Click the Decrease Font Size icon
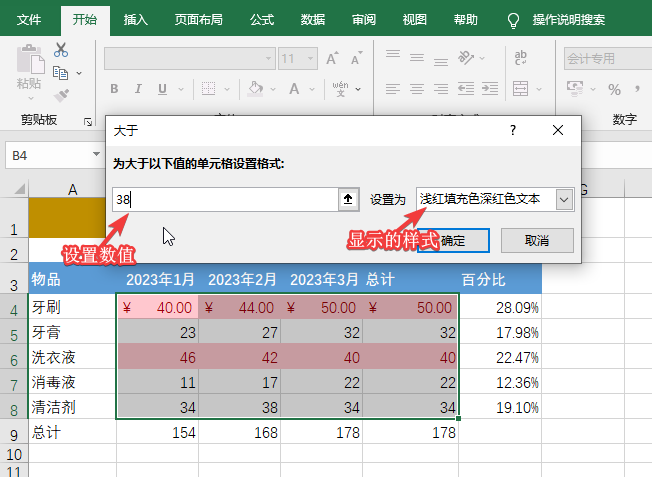 coord(356,58)
